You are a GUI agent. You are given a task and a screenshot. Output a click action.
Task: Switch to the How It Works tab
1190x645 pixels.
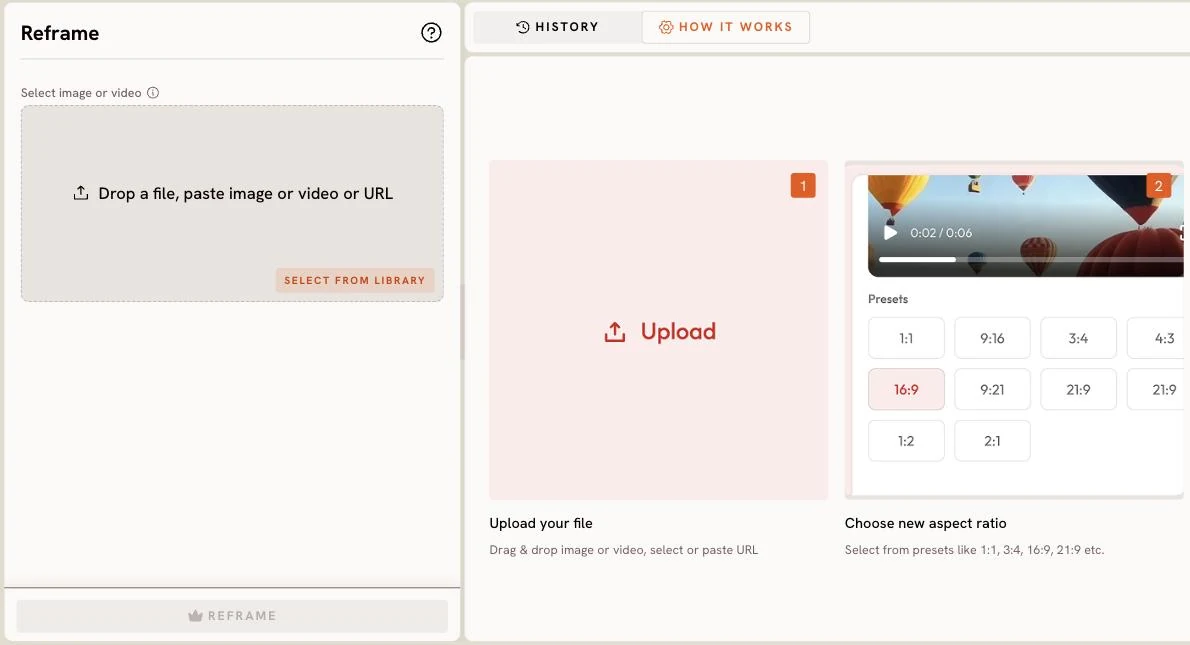tap(726, 27)
